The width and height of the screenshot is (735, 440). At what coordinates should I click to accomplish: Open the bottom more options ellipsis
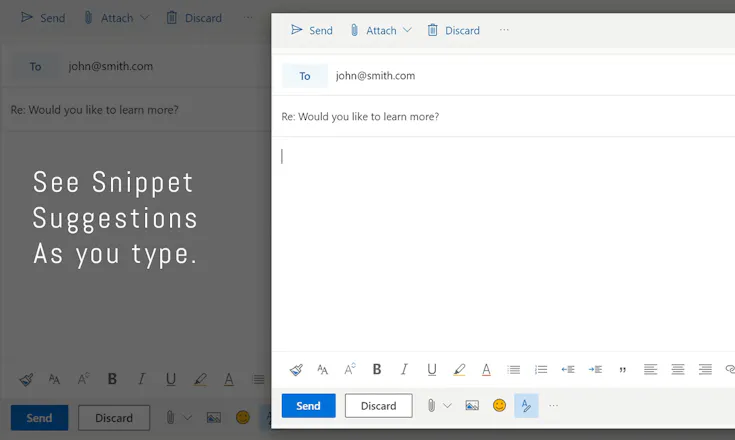pyautogui.click(x=554, y=406)
